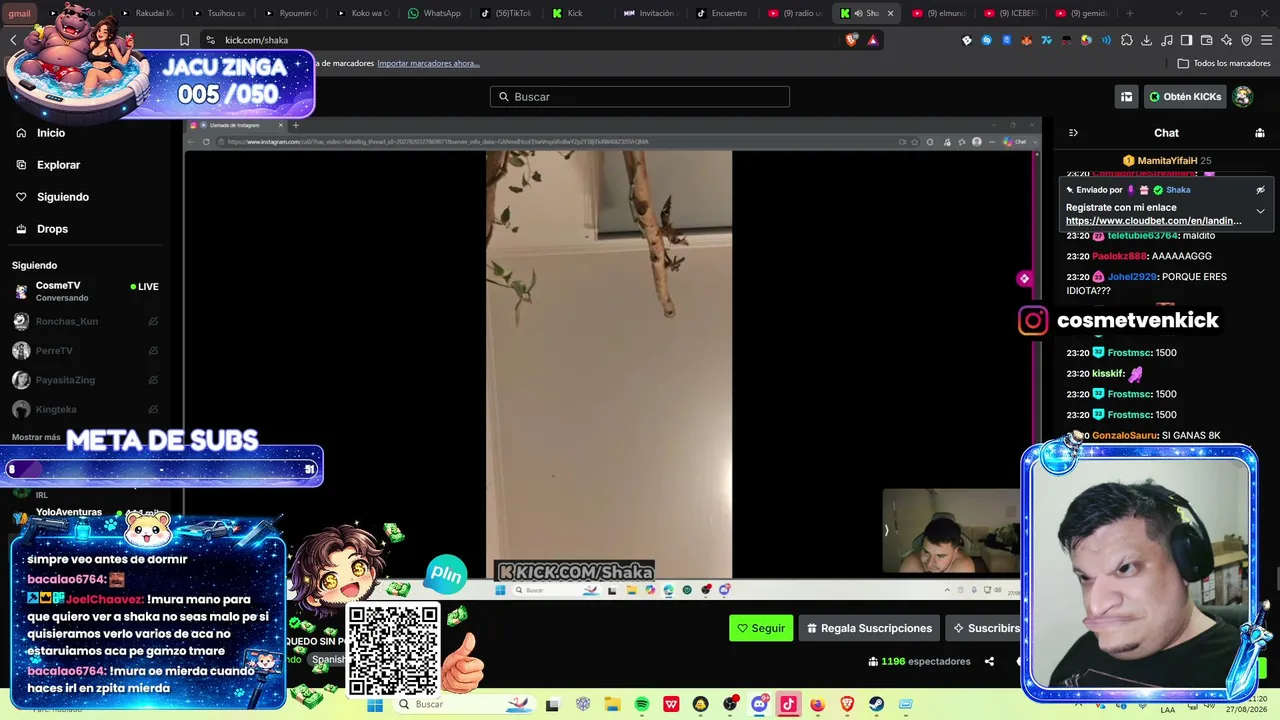1280x720 pixels.
Task: Open File Explorer from the taskbar
Action: coord(612,704)
